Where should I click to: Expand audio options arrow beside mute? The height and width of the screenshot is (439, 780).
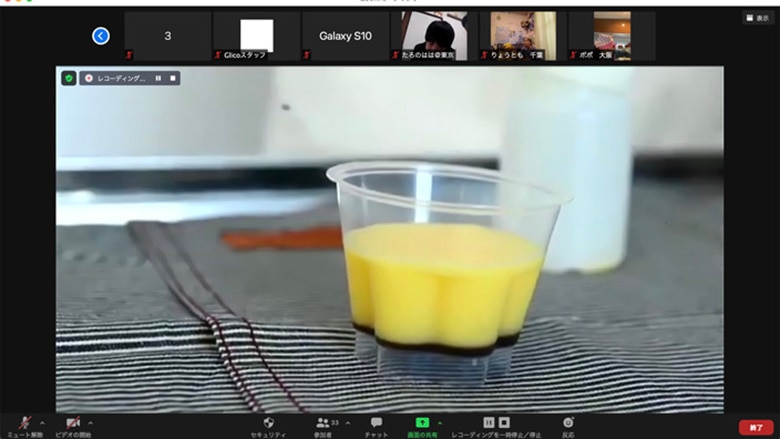42,422
